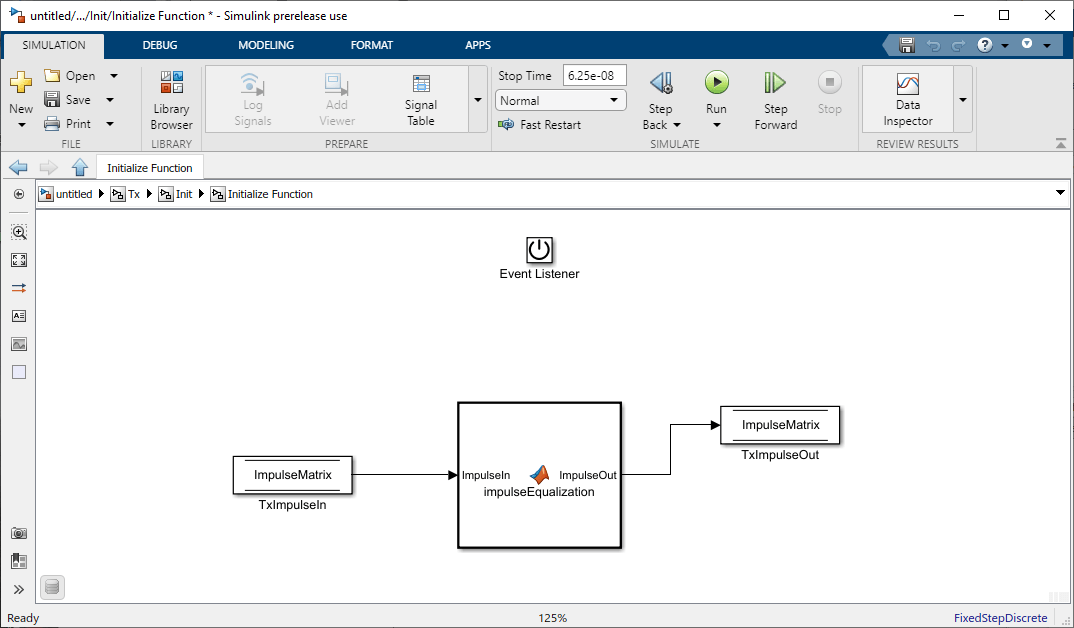
Task: Click the Fit to View icon
Action: pos(19,260)
